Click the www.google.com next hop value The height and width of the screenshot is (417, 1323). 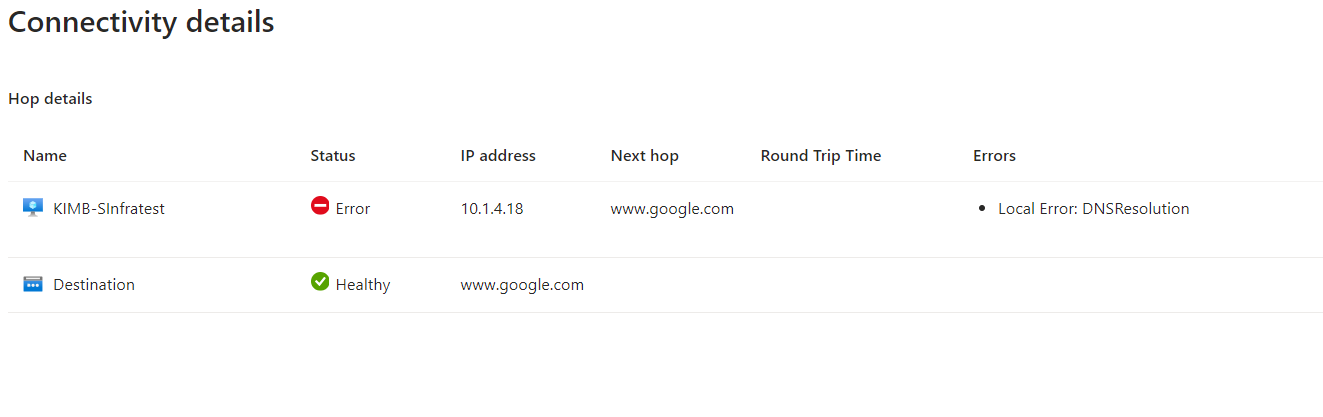click(x=672, y=209)
